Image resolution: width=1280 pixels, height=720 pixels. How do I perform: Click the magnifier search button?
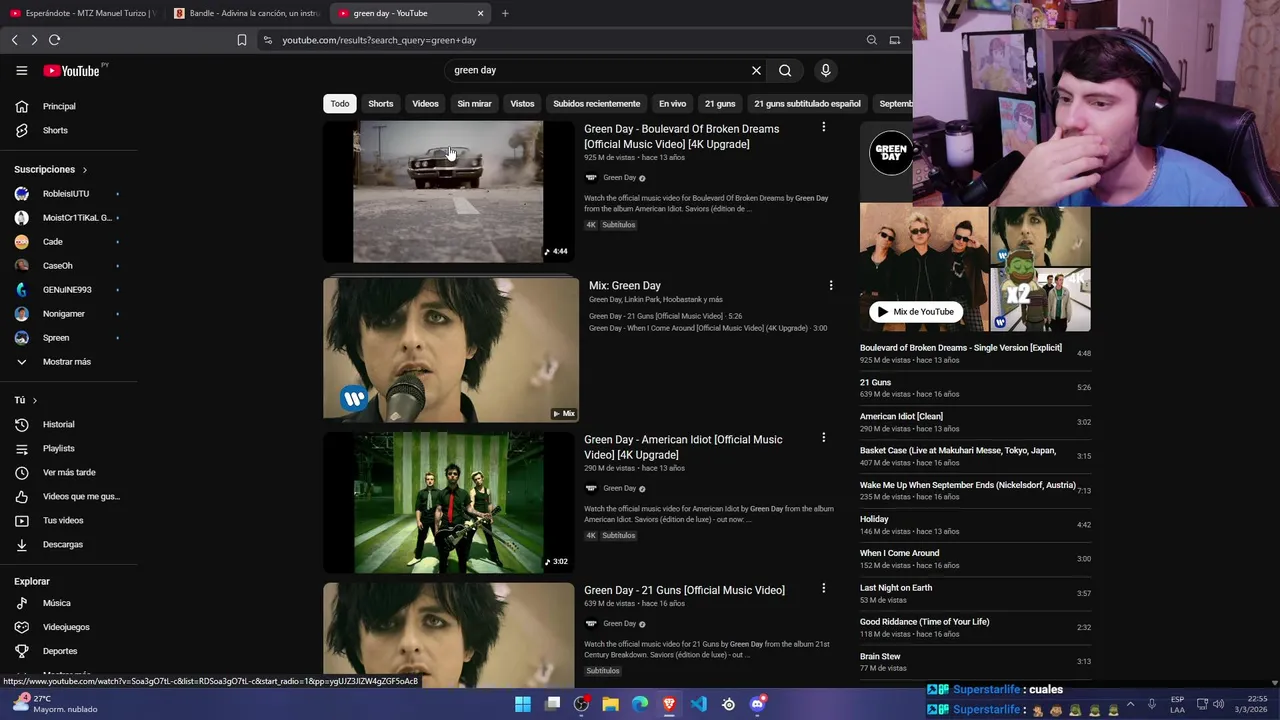coord(785,70)
